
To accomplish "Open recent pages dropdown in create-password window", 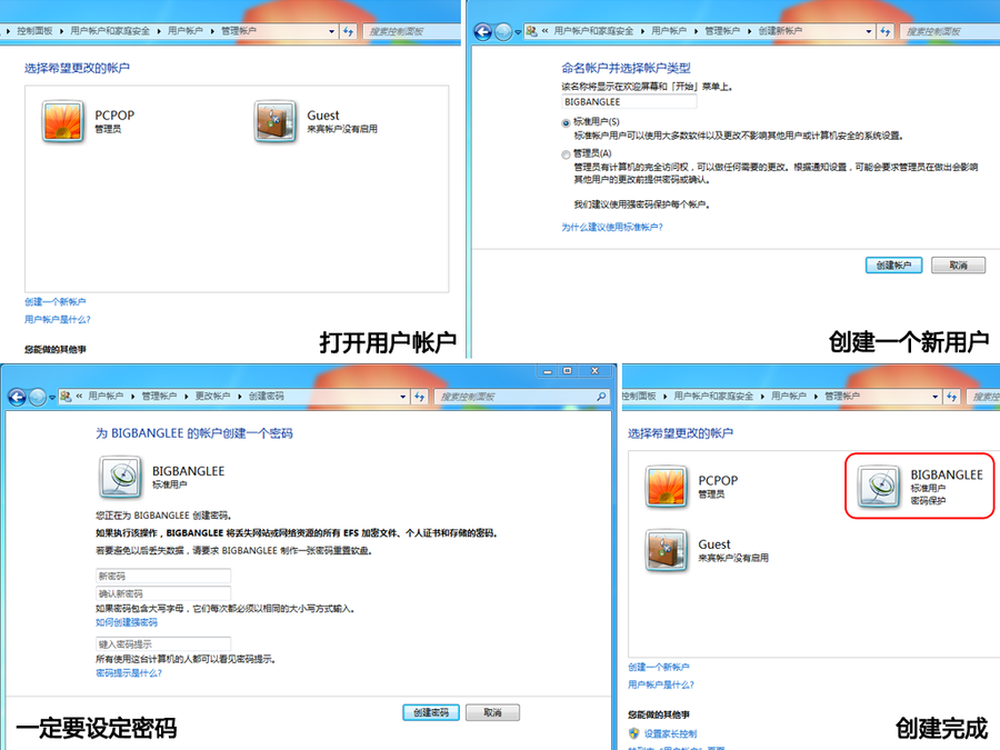I will tap(52, 398).
